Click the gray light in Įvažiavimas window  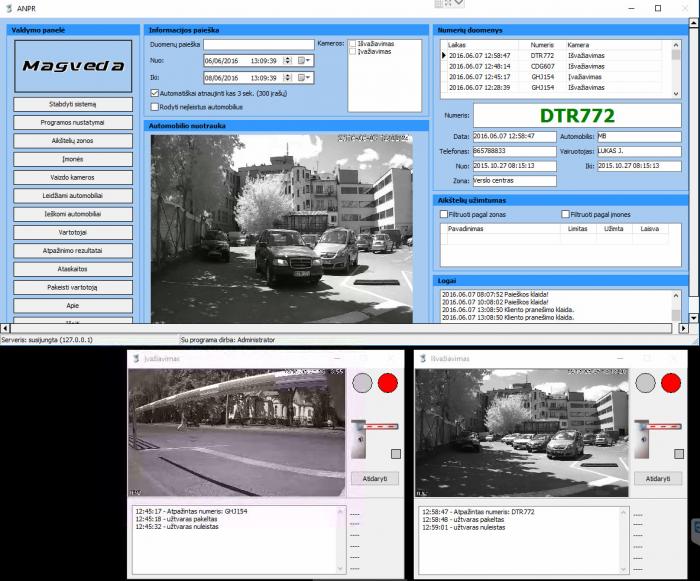(x=362, y=383)
